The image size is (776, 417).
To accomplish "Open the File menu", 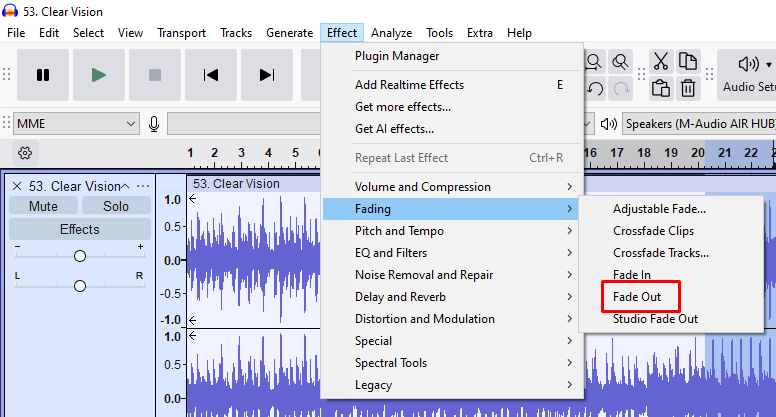I will pos(16,33).
